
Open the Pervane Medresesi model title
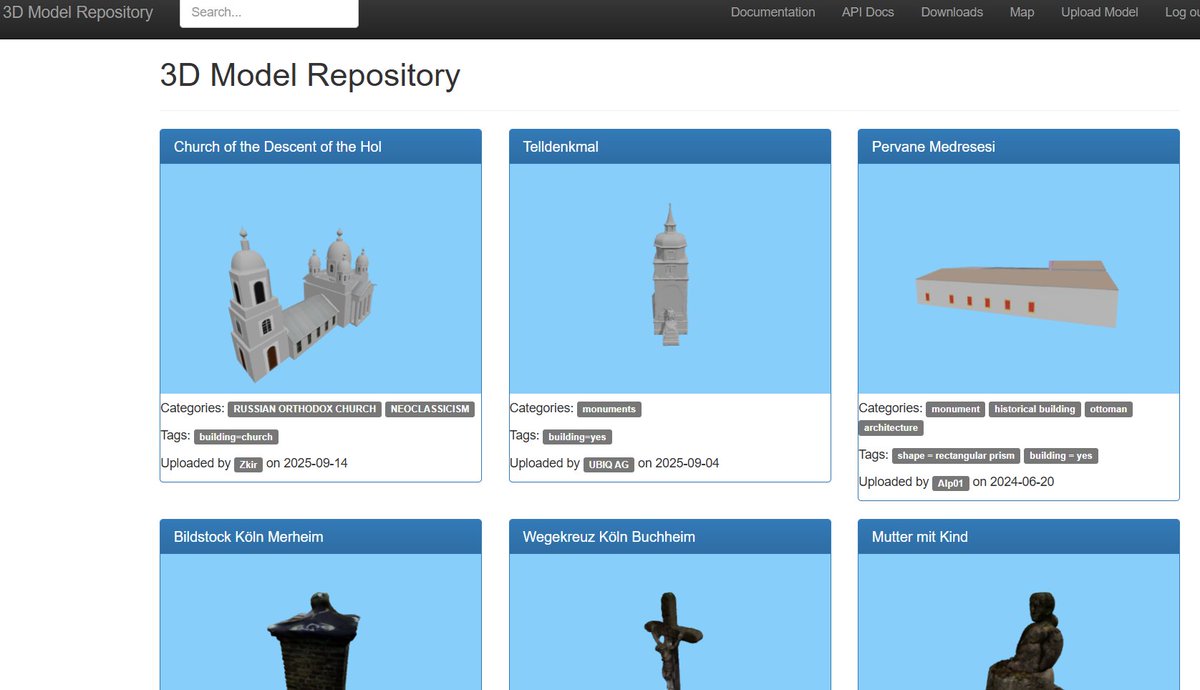(x=933, y=147)
